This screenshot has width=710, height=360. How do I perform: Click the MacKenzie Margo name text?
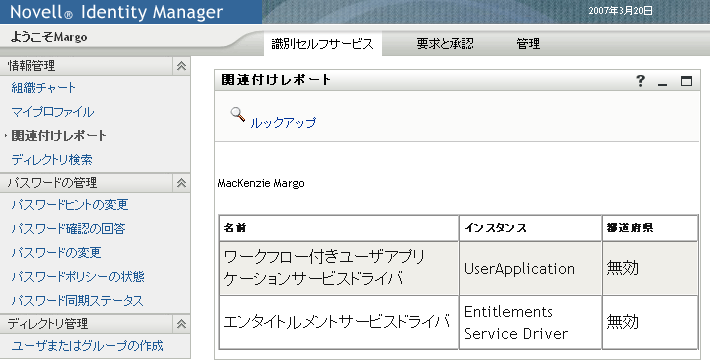[x=261, y=183]
